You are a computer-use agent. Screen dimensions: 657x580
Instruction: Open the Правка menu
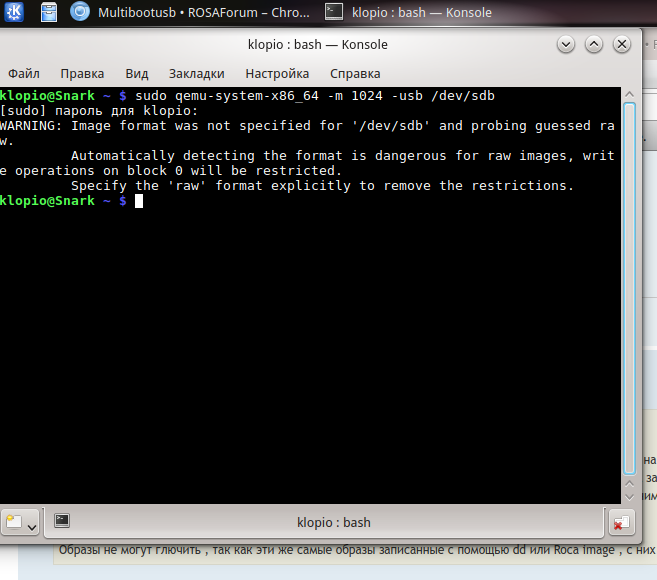coord(82,74)
